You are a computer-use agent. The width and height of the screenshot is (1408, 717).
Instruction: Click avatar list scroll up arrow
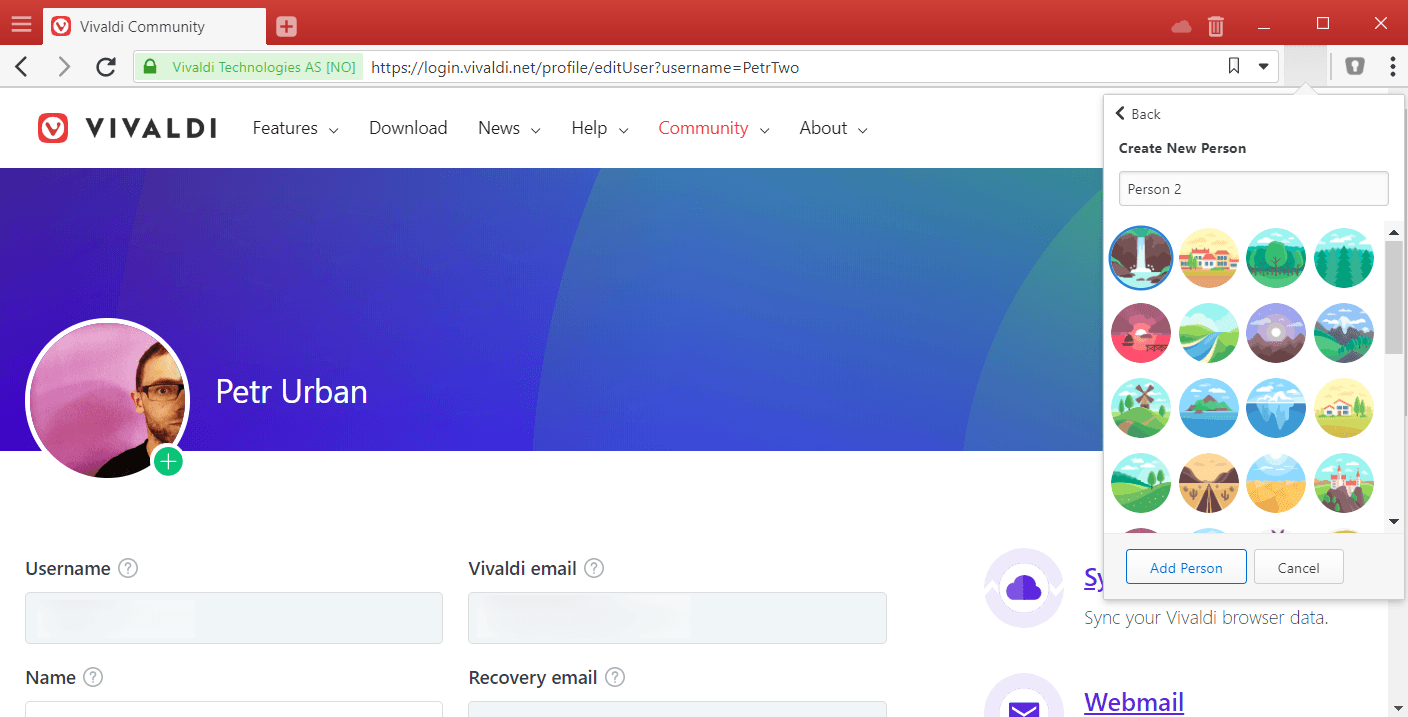pyautogui.click(x=1394, y=233)
